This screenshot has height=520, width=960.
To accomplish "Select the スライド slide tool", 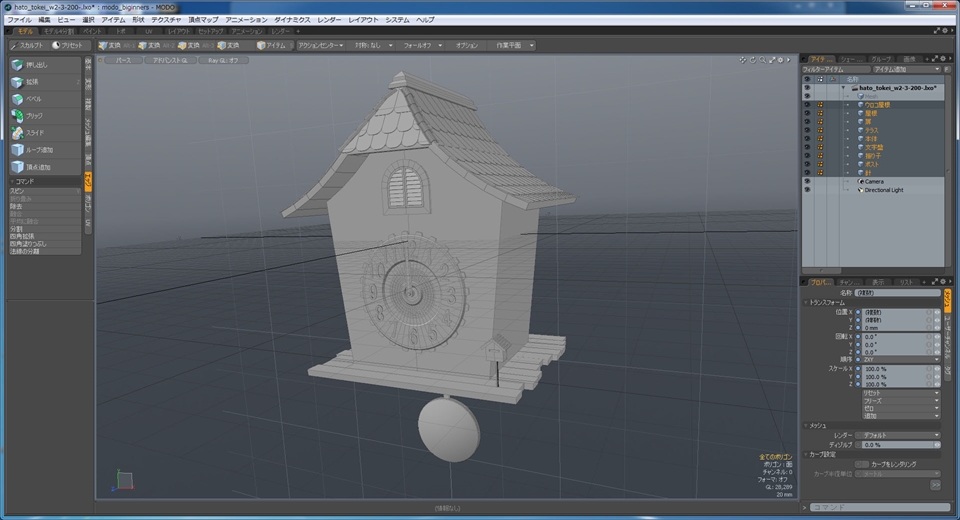I will click(x=45, y=133).
